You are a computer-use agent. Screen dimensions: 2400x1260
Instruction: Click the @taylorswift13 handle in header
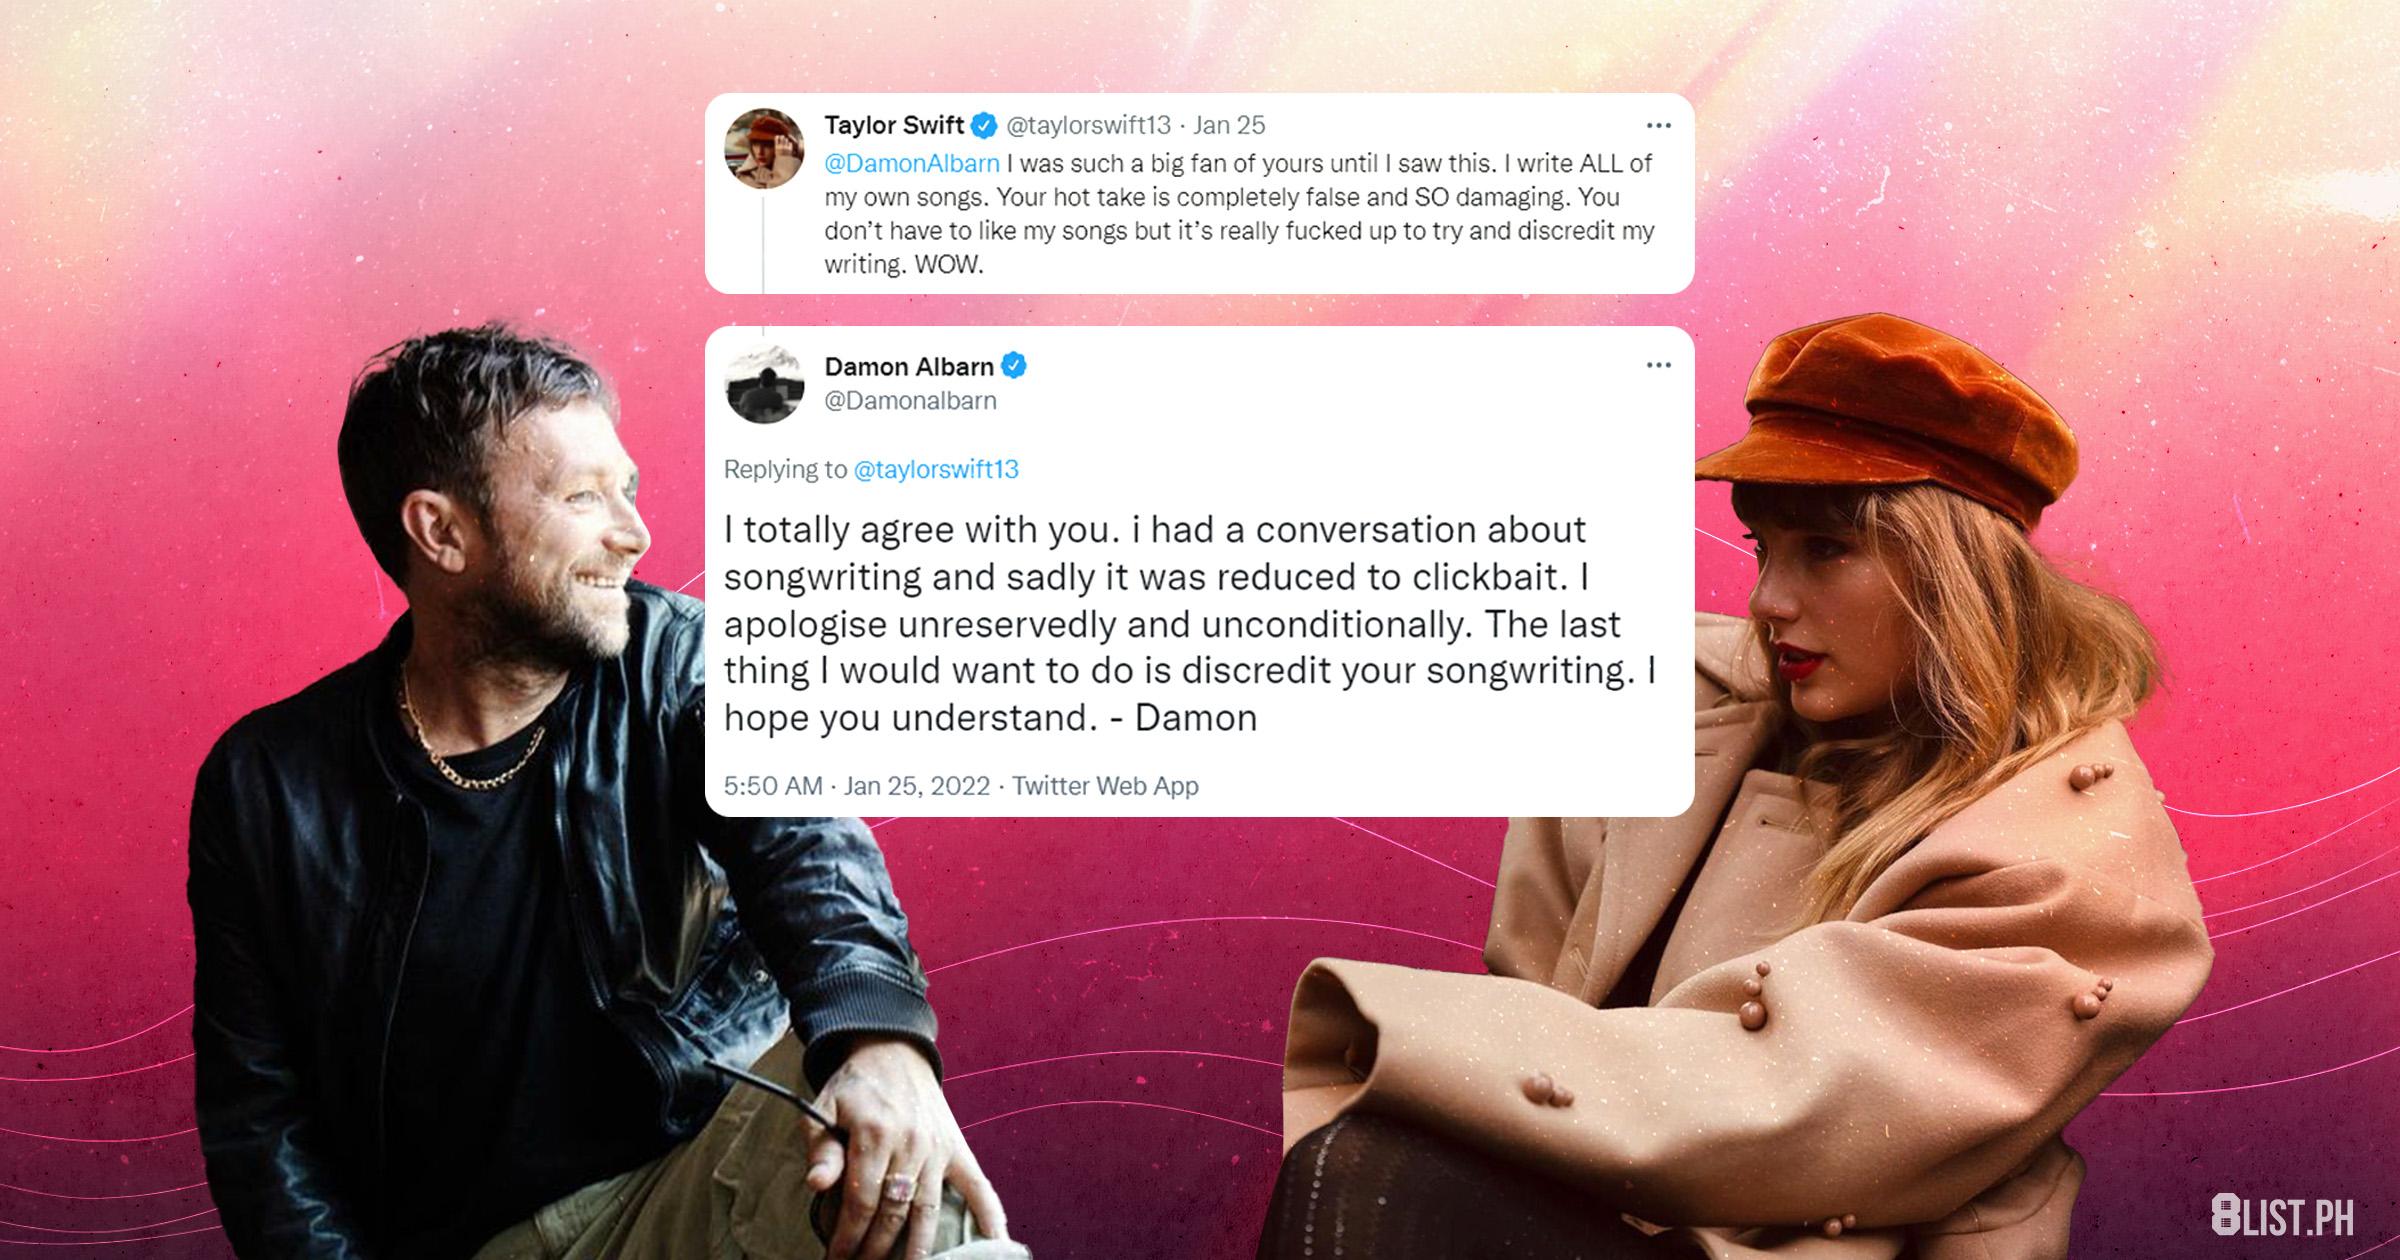(x=1088, y=126)
